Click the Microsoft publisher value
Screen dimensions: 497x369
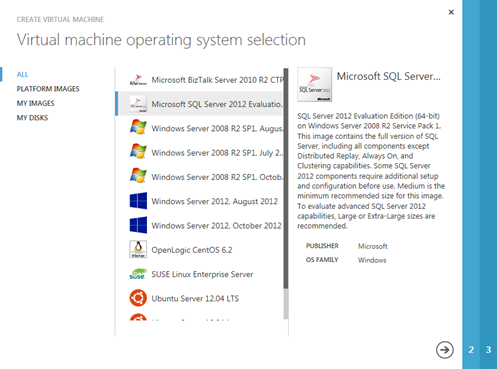tap(373, 246)
